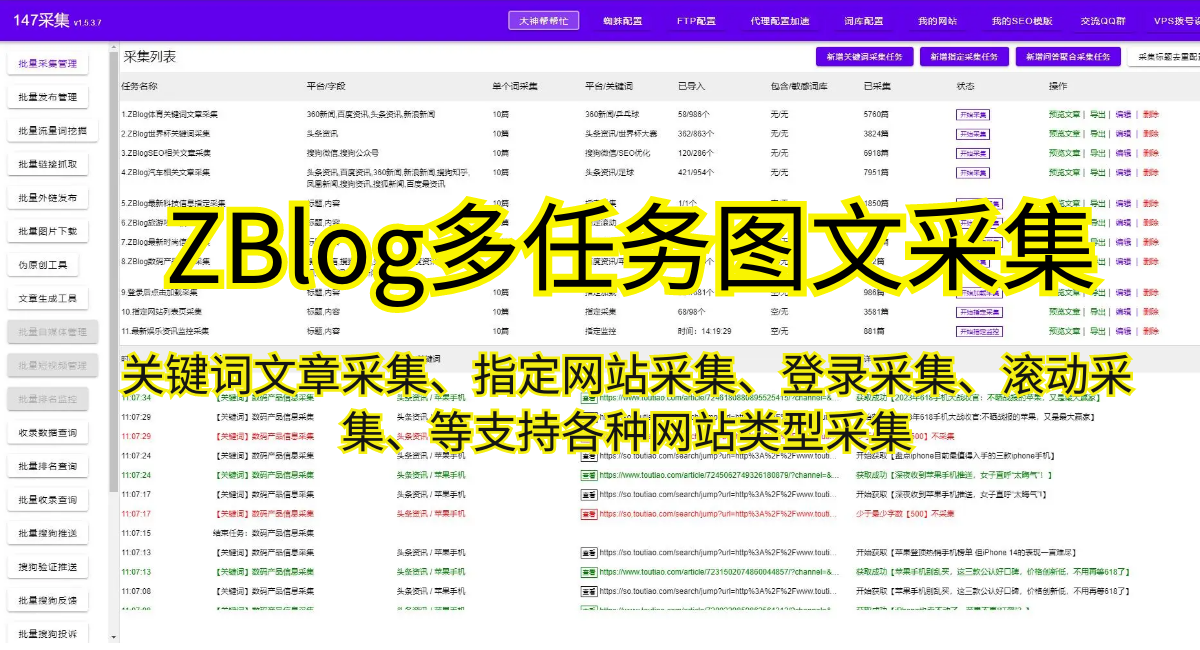Open 词库配置 in top navigation
Screen dimensions: 1200x650
tap(864, 21)
